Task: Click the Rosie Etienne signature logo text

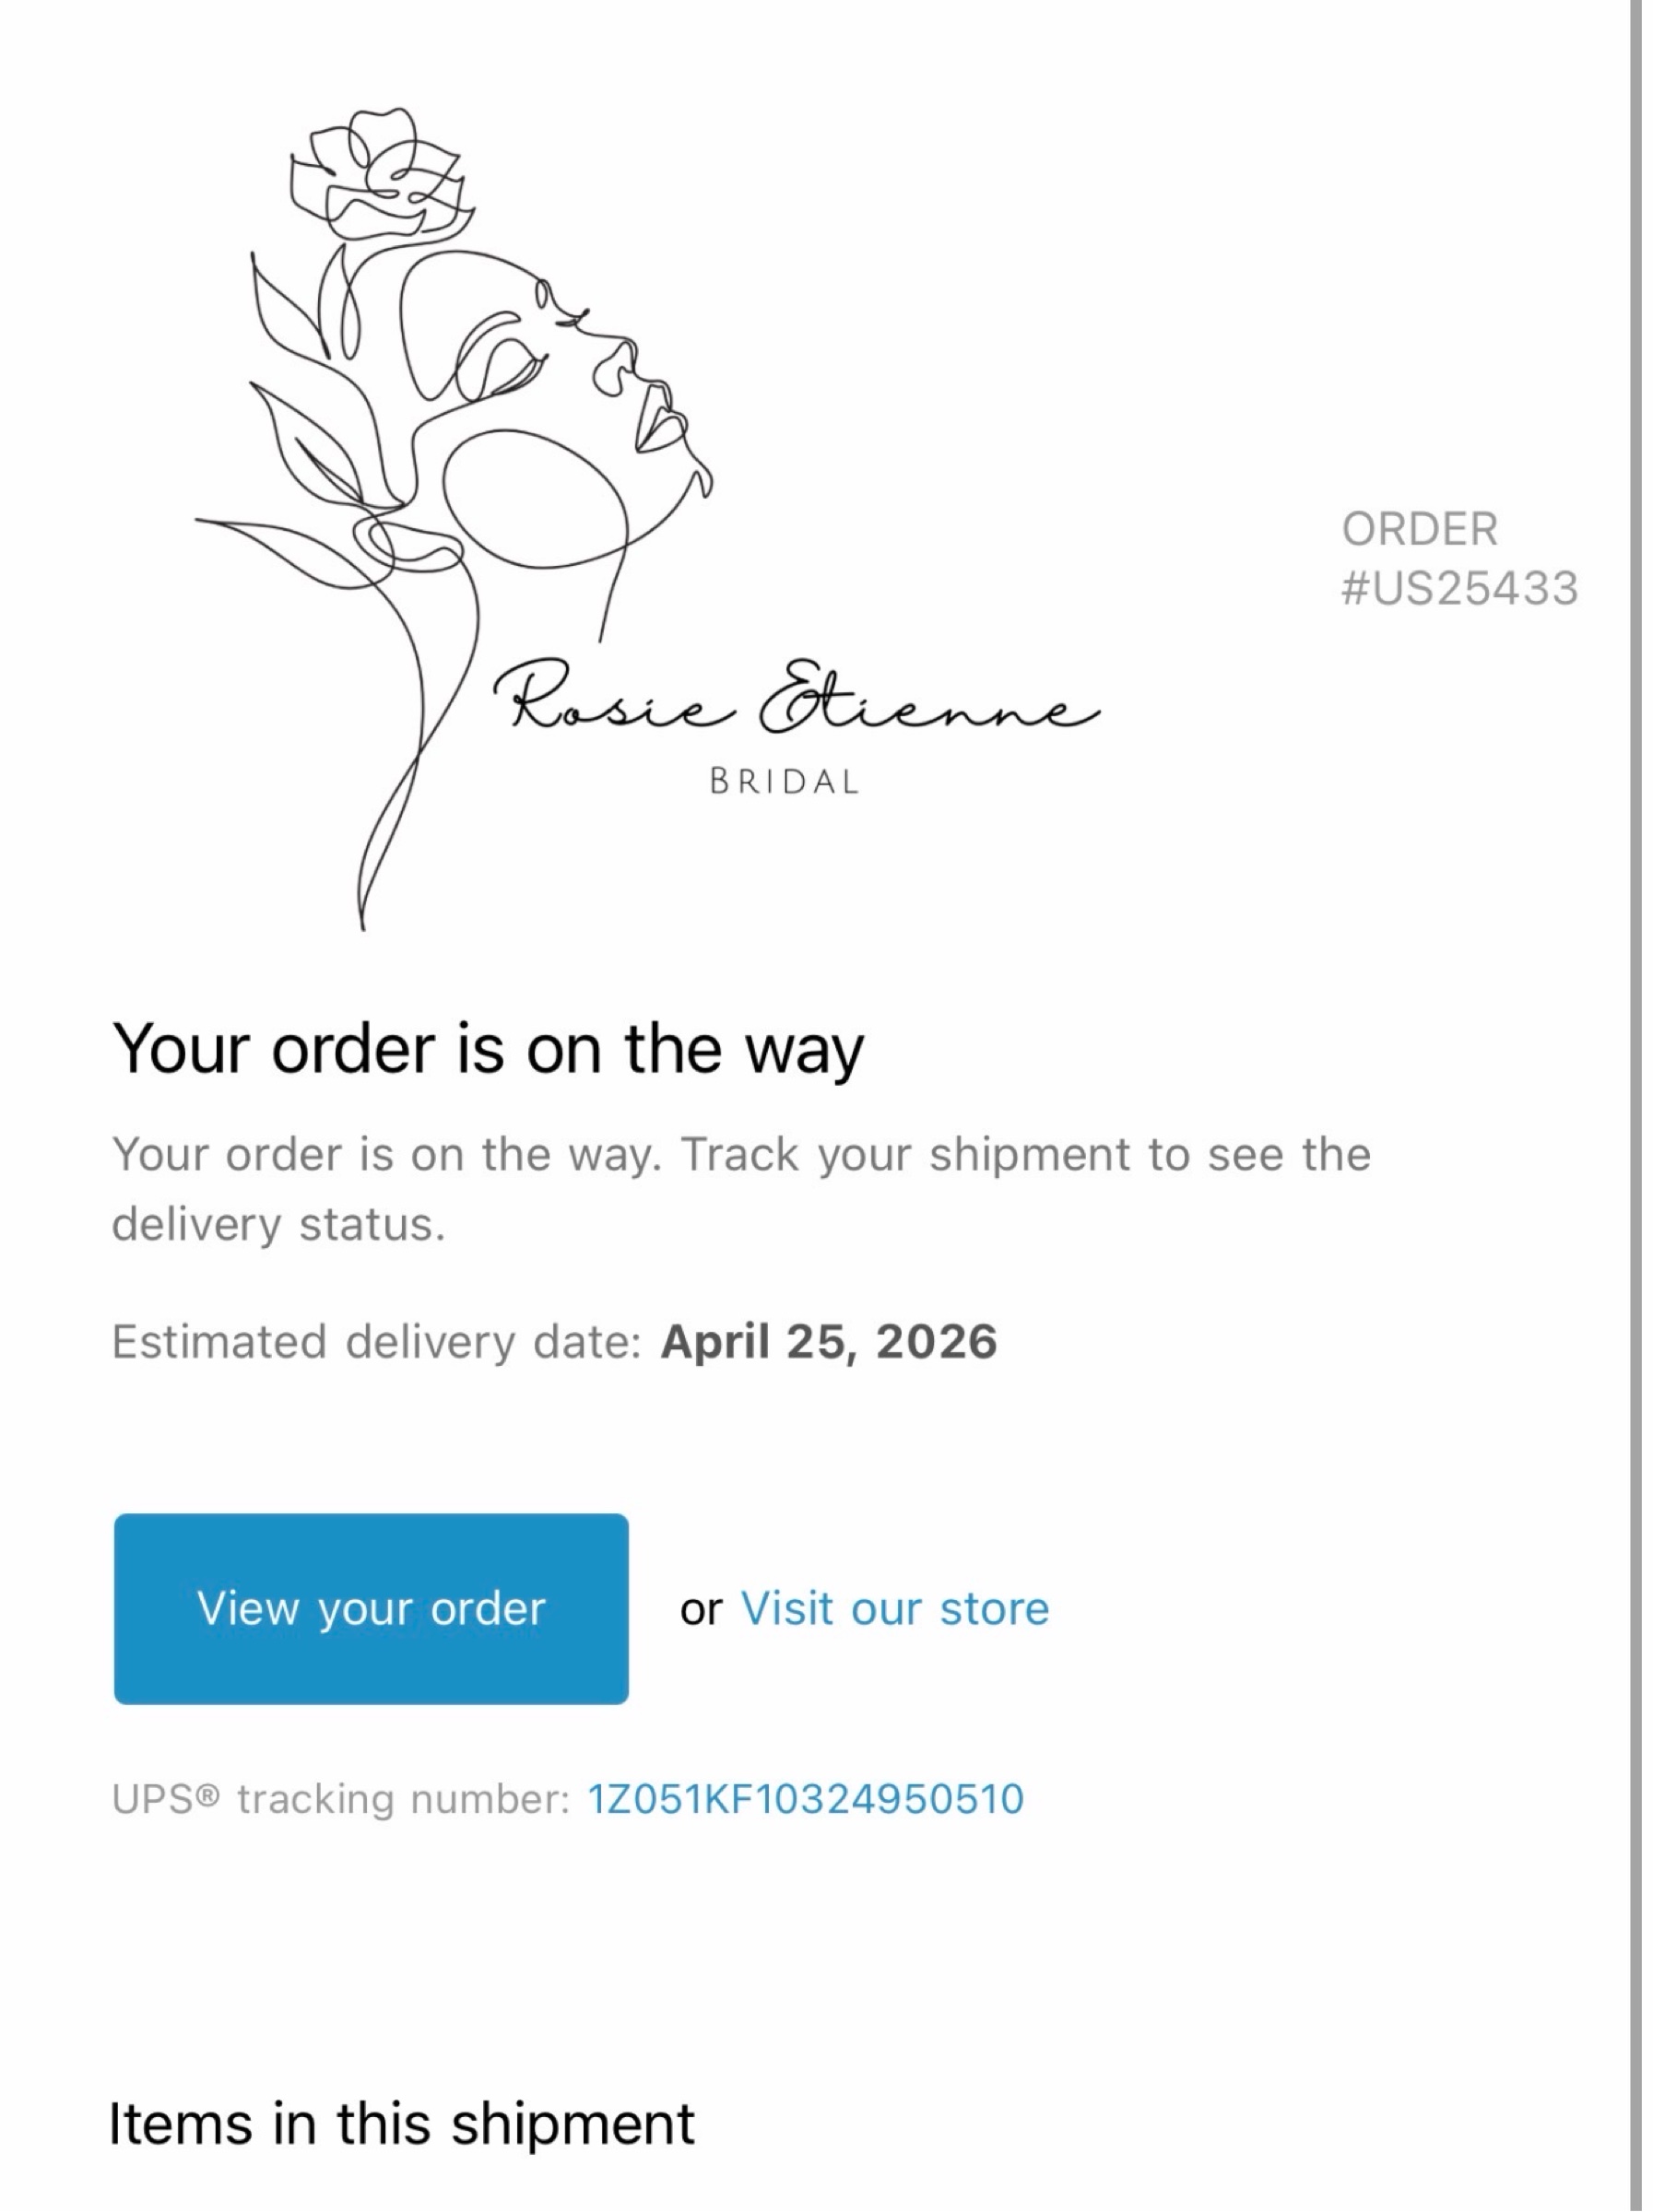Action: click(797, 698)
